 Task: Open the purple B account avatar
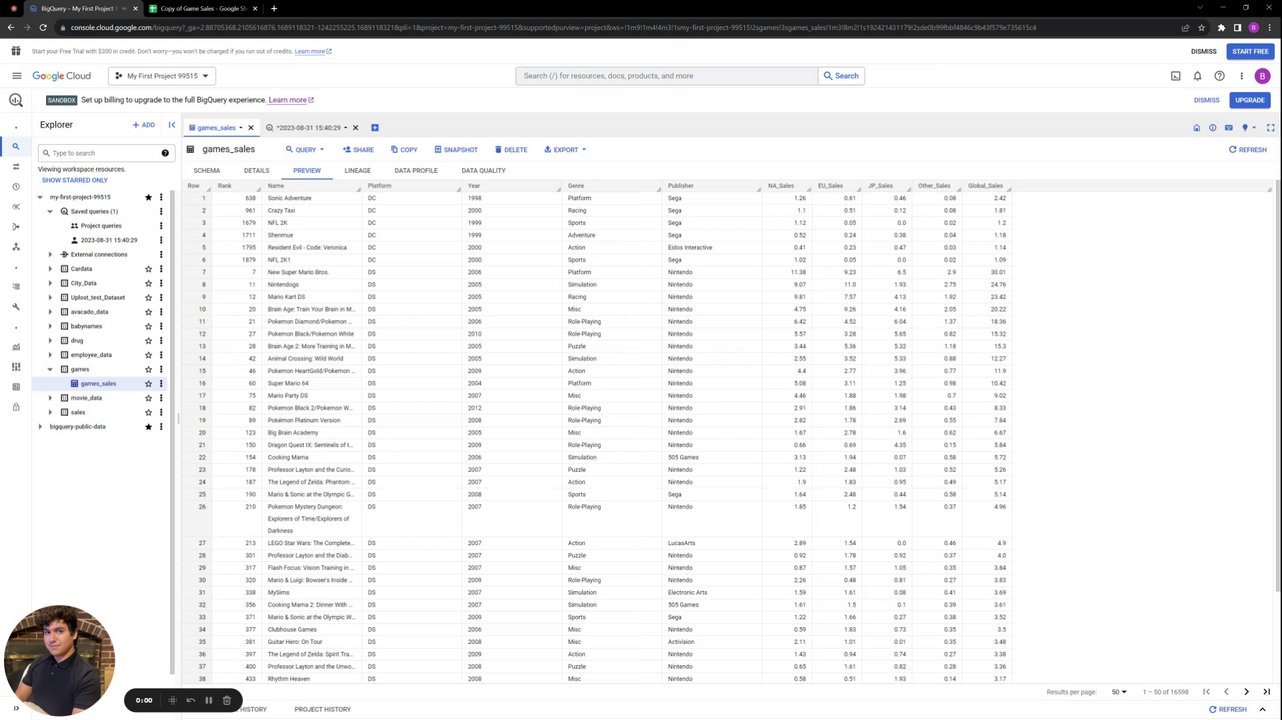click(1262, 76)
